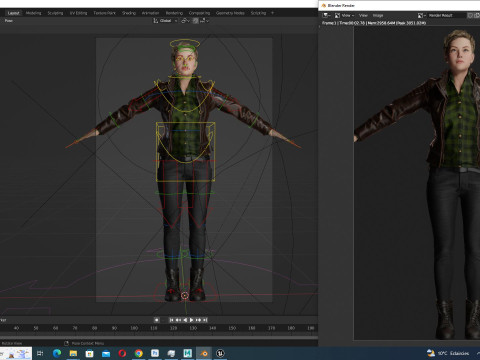The height and width of the screenshot is (360, 480).
Task: Click the 3D cursor at the character's feet
Action: pos(185,296)
